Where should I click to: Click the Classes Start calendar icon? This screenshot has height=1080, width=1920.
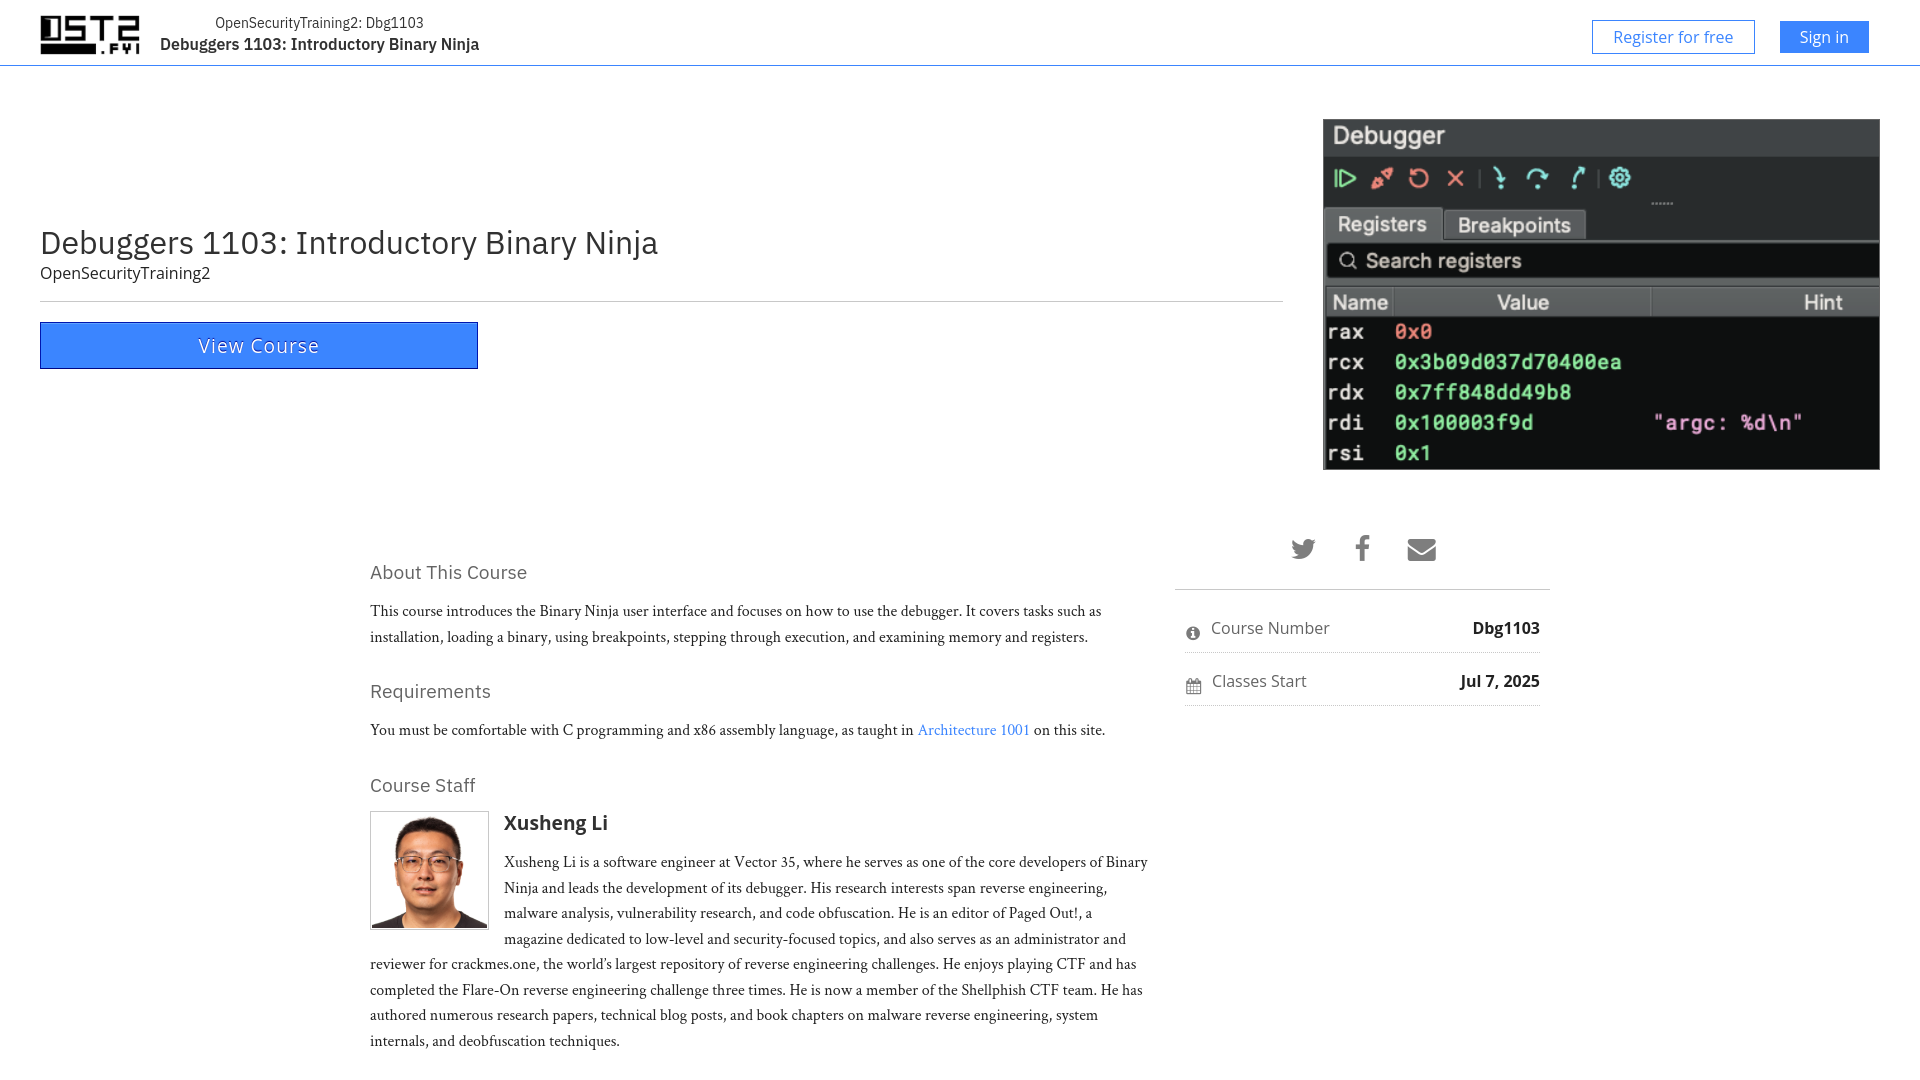pos(1193,686)
